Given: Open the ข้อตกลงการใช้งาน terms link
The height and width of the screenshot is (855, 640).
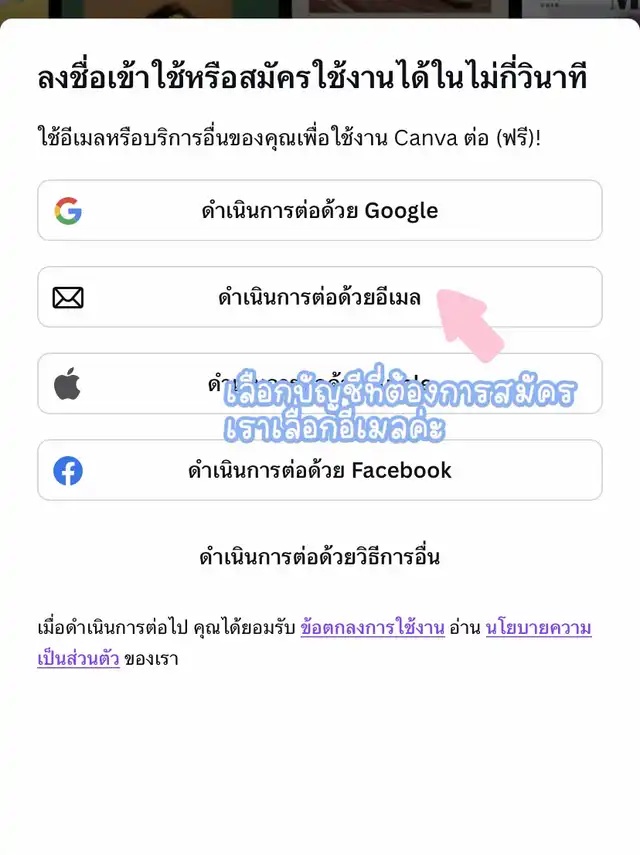Looking at the screenshot, I should click(372, 628).
